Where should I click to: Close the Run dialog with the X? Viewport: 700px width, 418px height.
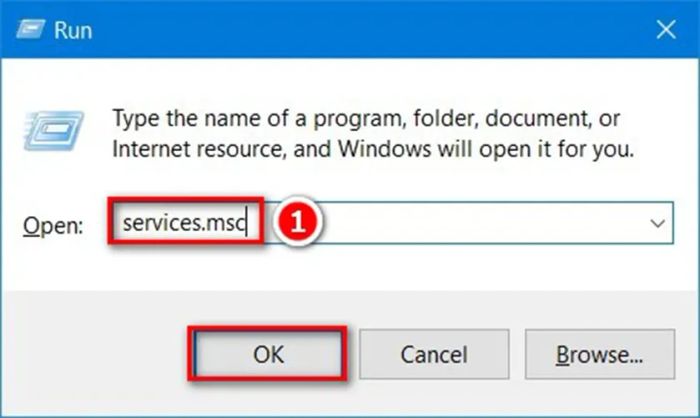[665, 30]
